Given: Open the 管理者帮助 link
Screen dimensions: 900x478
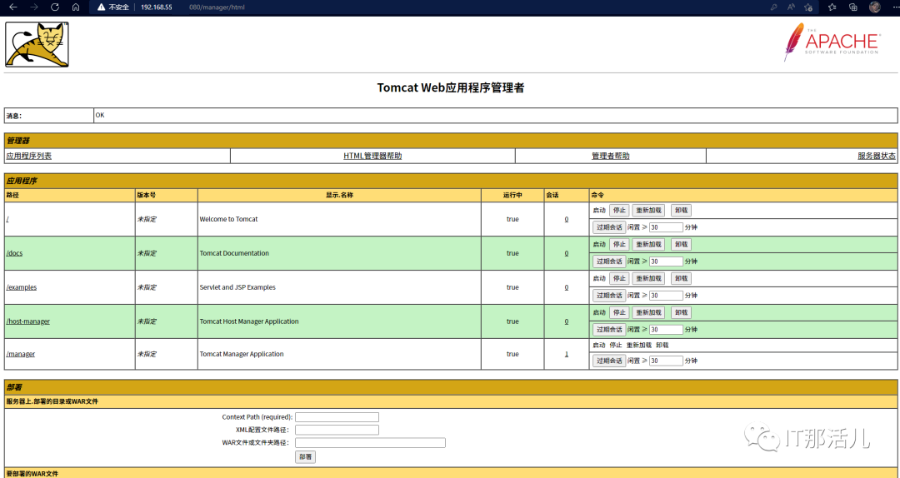Looking at the screenshot, I should 611,156.
